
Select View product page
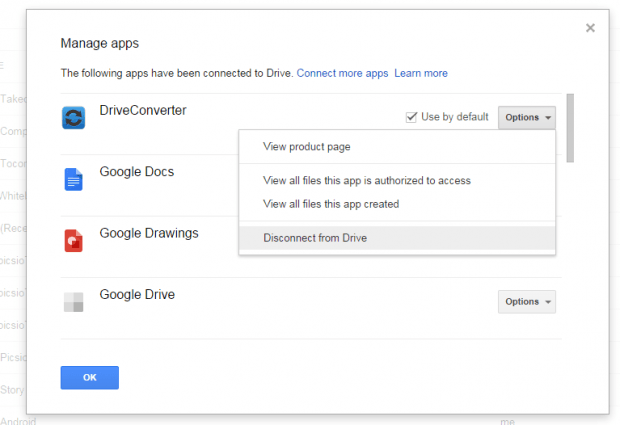pos(397,147)
